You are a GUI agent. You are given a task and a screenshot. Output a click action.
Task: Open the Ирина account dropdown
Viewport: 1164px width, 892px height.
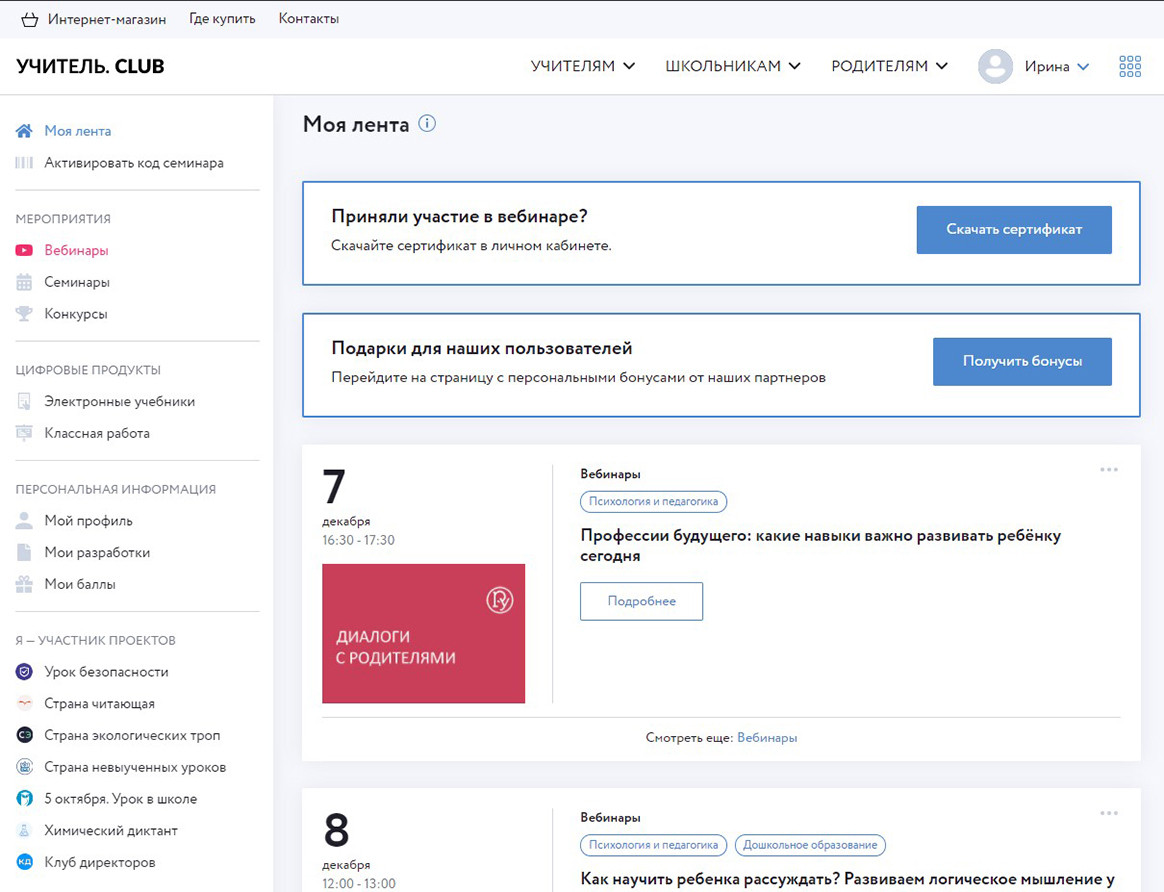[x=1056, y=67]
